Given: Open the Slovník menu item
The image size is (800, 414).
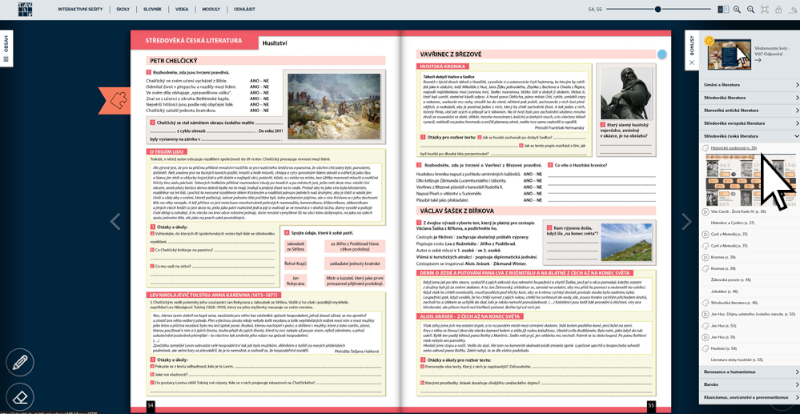Looking at the screenshot, I should (153, 10).
